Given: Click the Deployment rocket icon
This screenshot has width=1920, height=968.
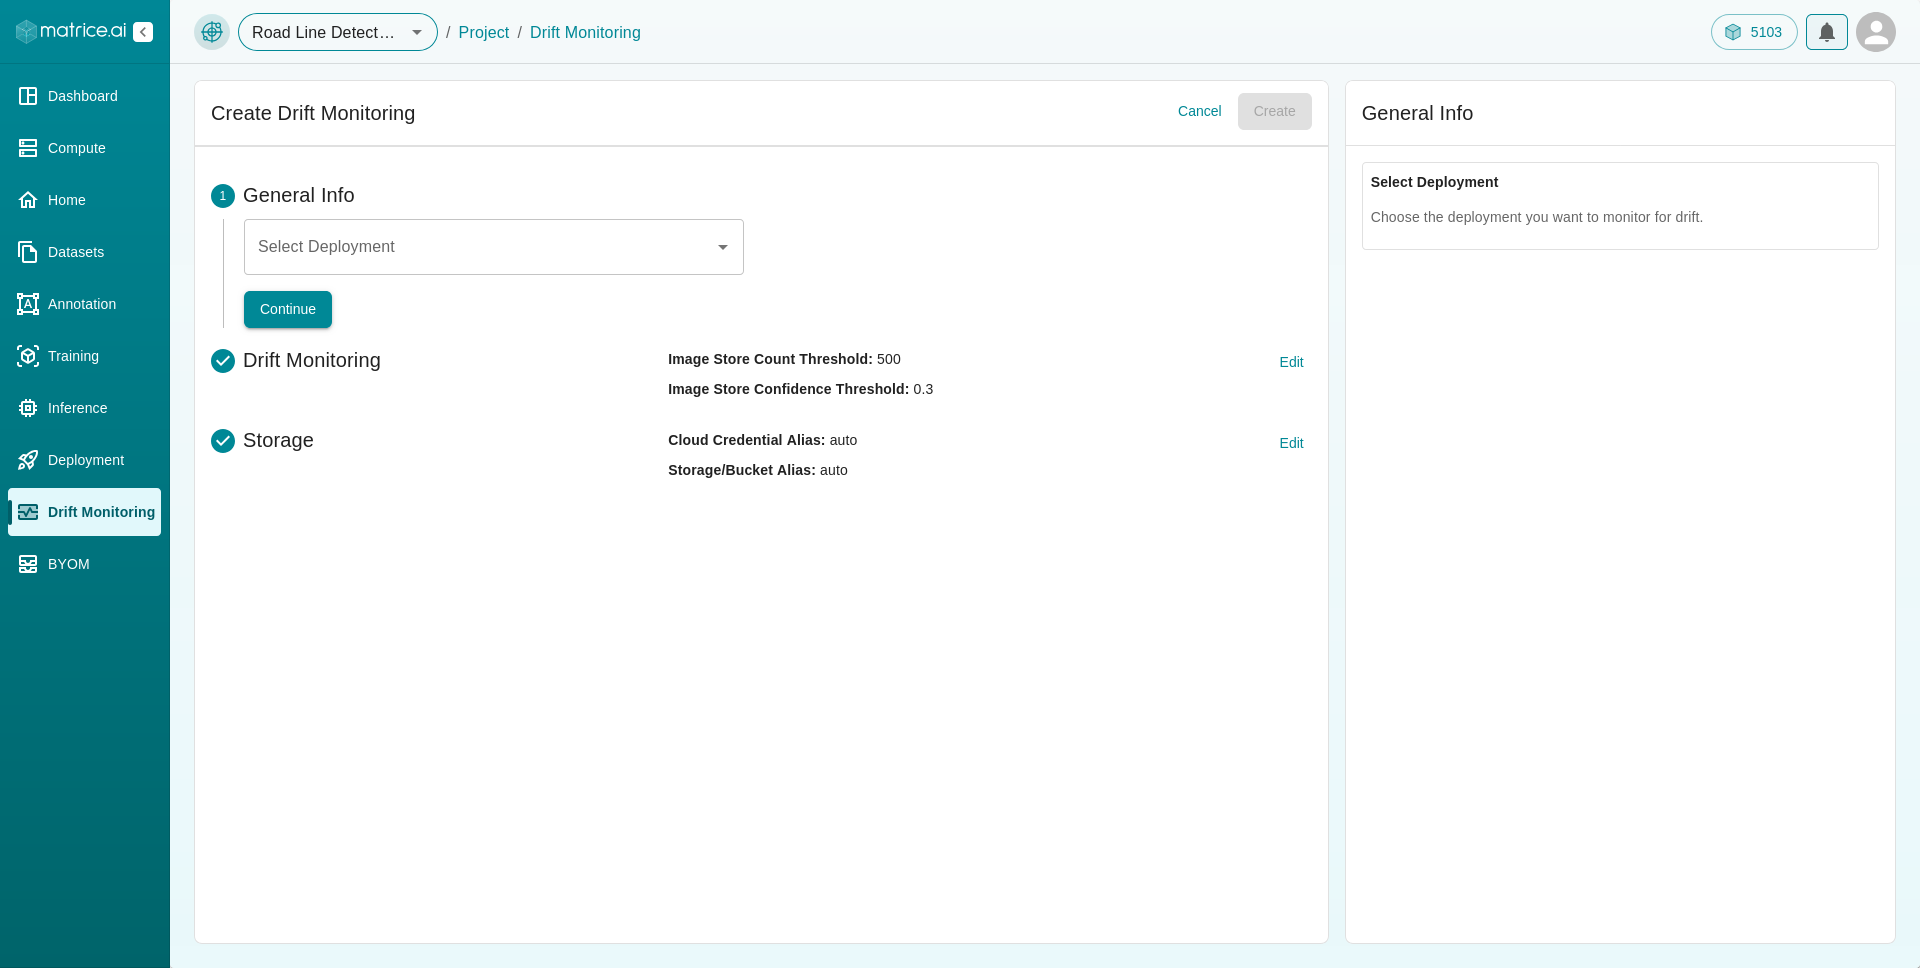Looking at the screenshot, I should (28, 460).
